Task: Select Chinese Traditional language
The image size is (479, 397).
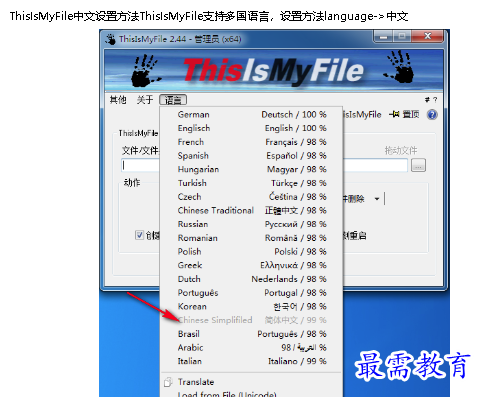Action: pyautogui.click(x=252, y=210)
